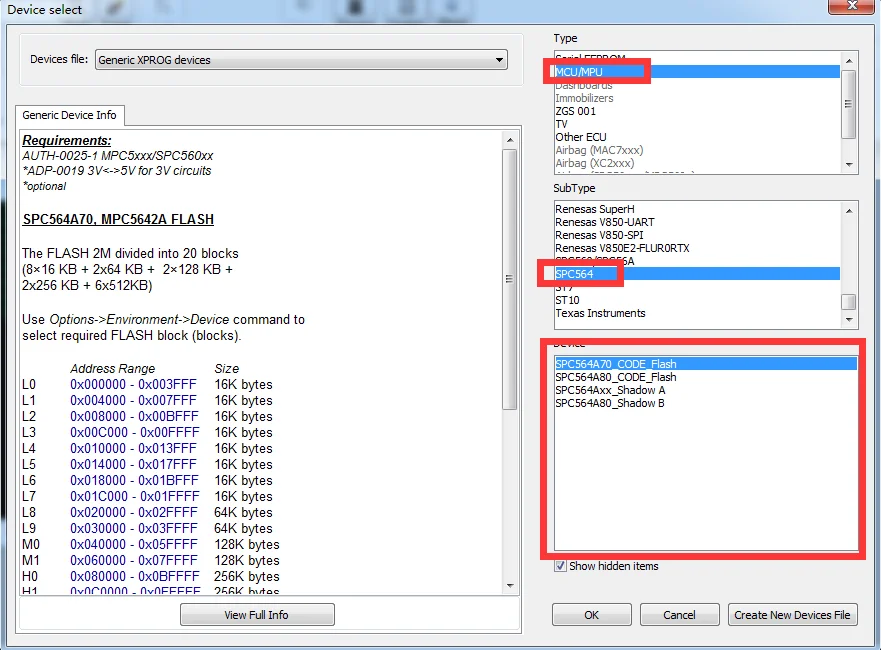Click the SPC564A70, MPC5642A FLASH heading

pos(118,219)
